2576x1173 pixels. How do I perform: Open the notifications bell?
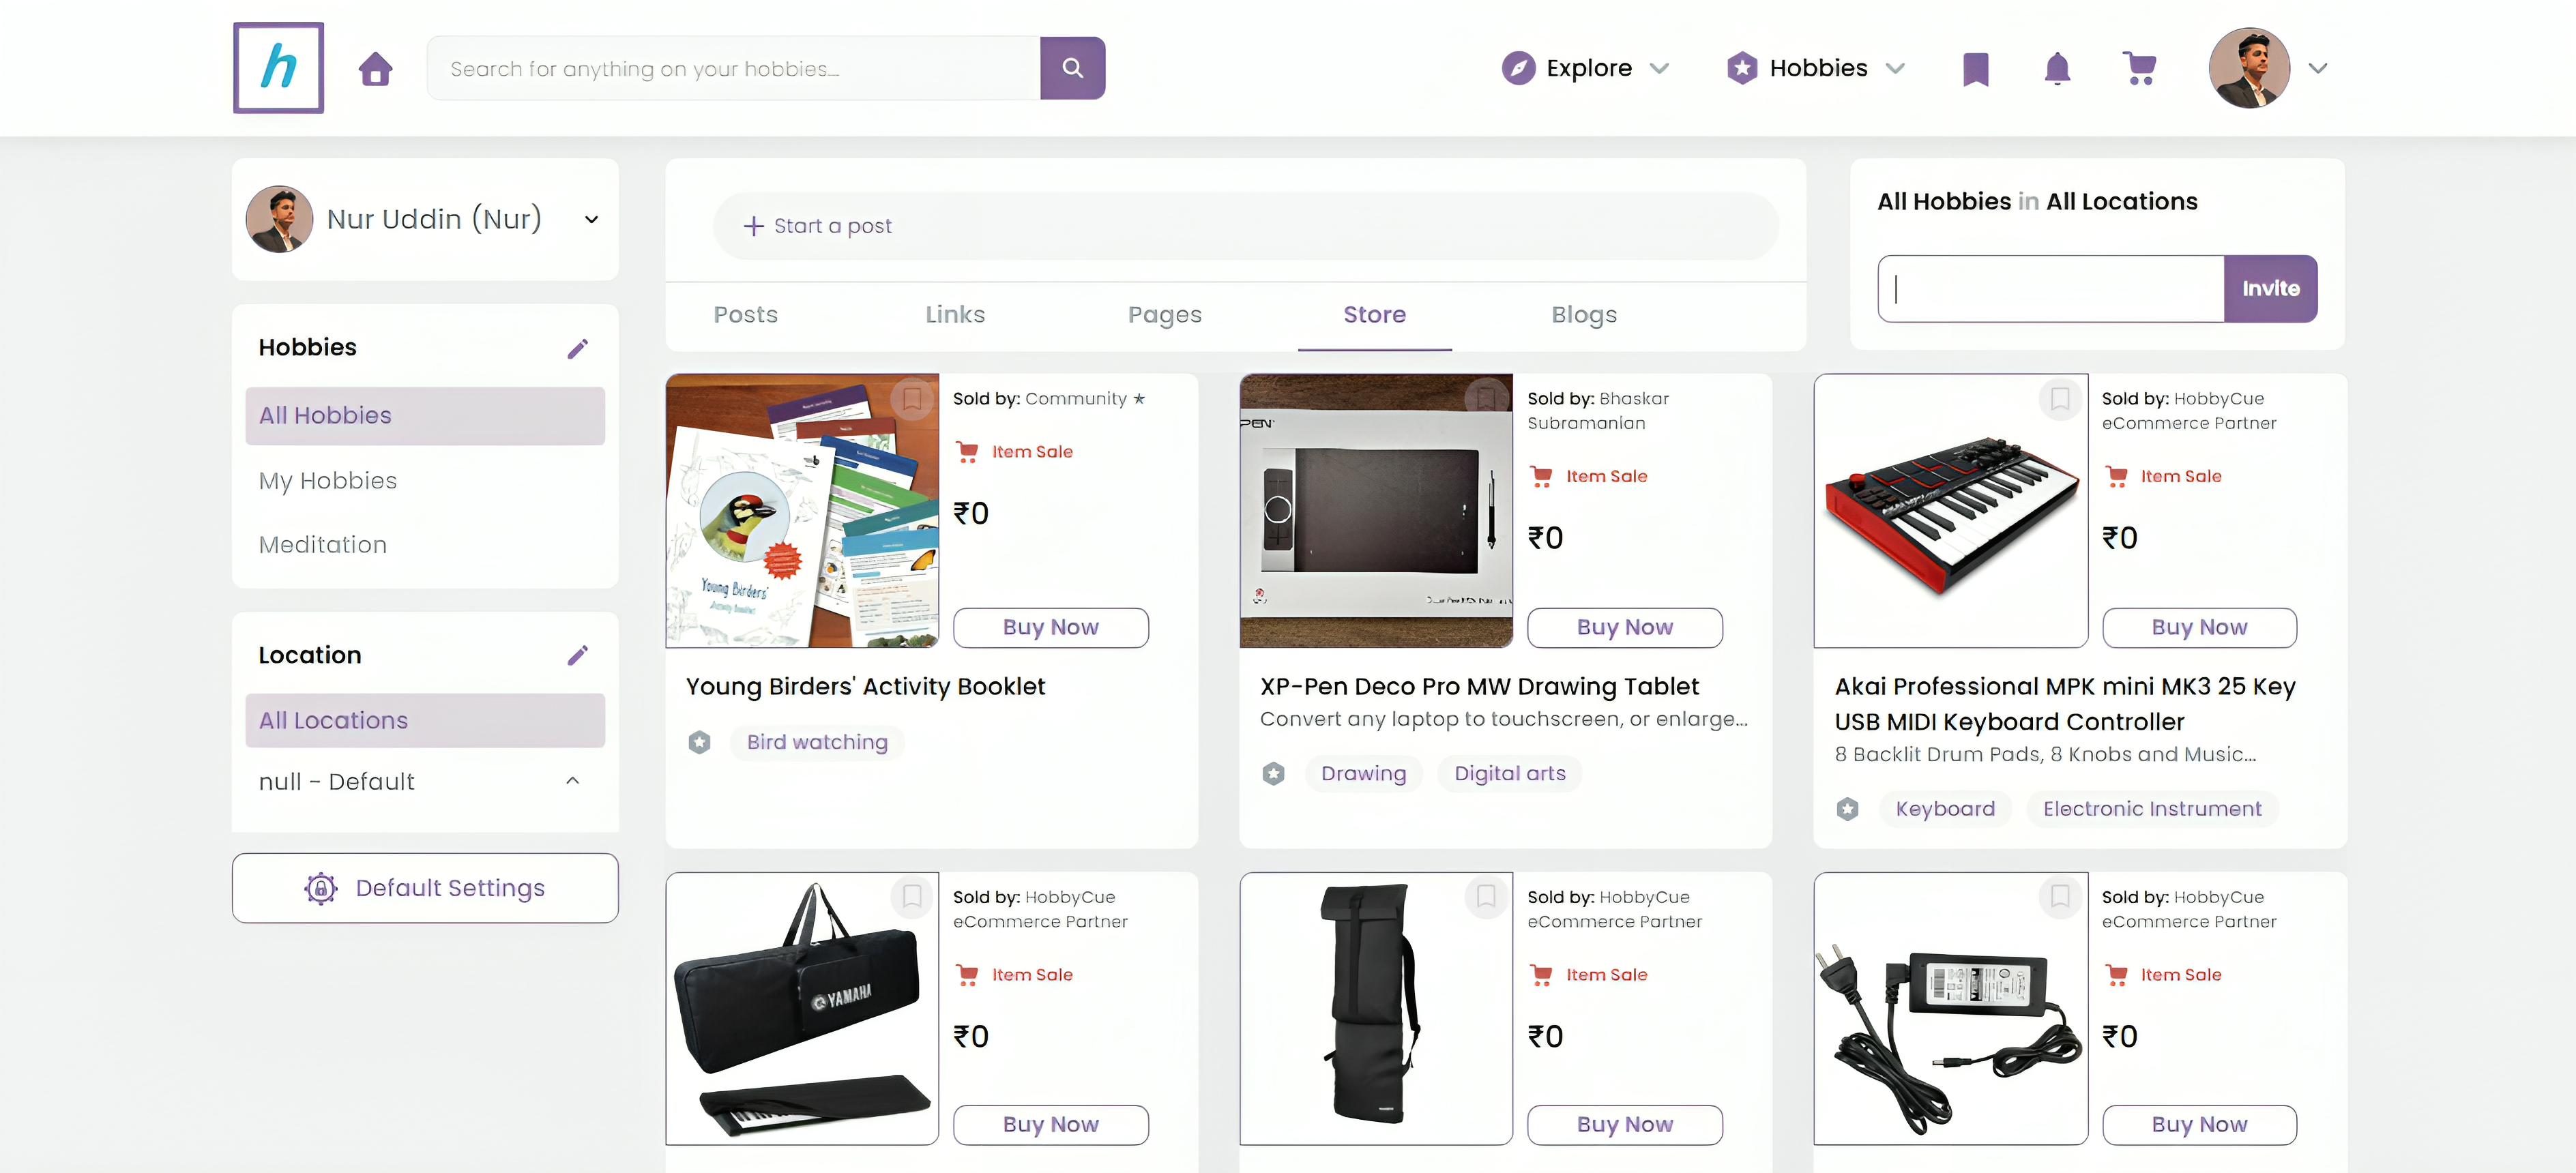point(2057,69)
